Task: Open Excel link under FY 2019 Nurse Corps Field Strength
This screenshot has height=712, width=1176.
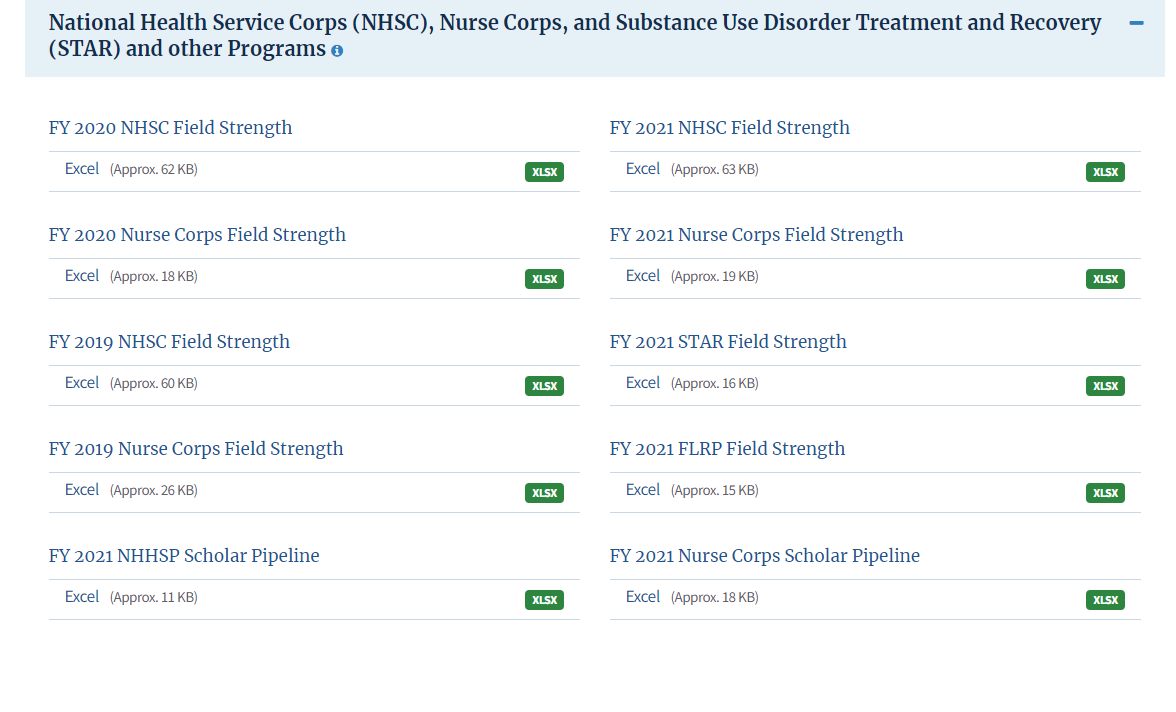Action: click(82, 490)
